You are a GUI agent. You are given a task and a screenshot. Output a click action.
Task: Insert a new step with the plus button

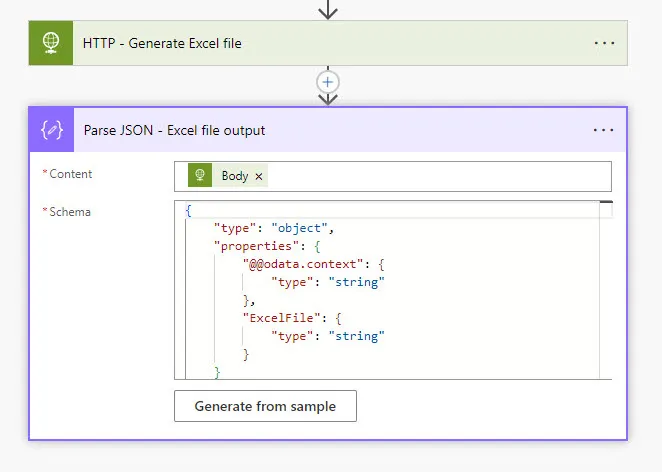pyautogui.click(x=328, y=82)
